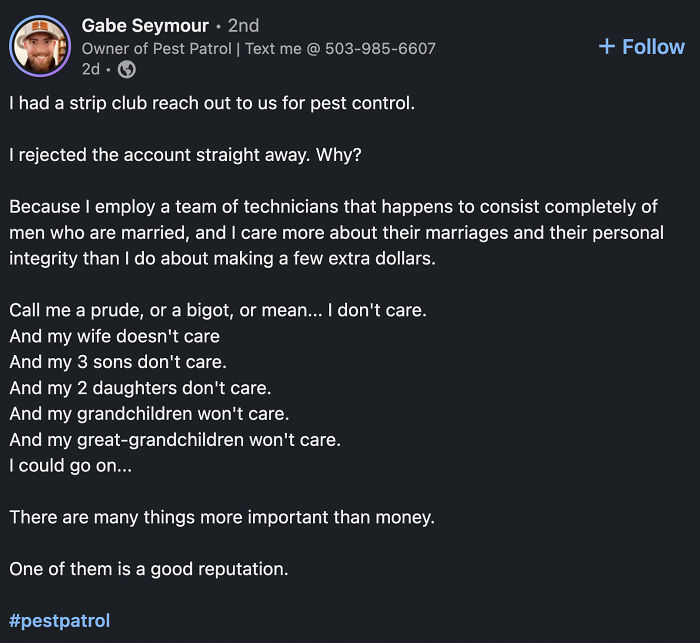The image size is (700, 643).
Task: Click the globe public visibility icon
Action: point(126,69)
